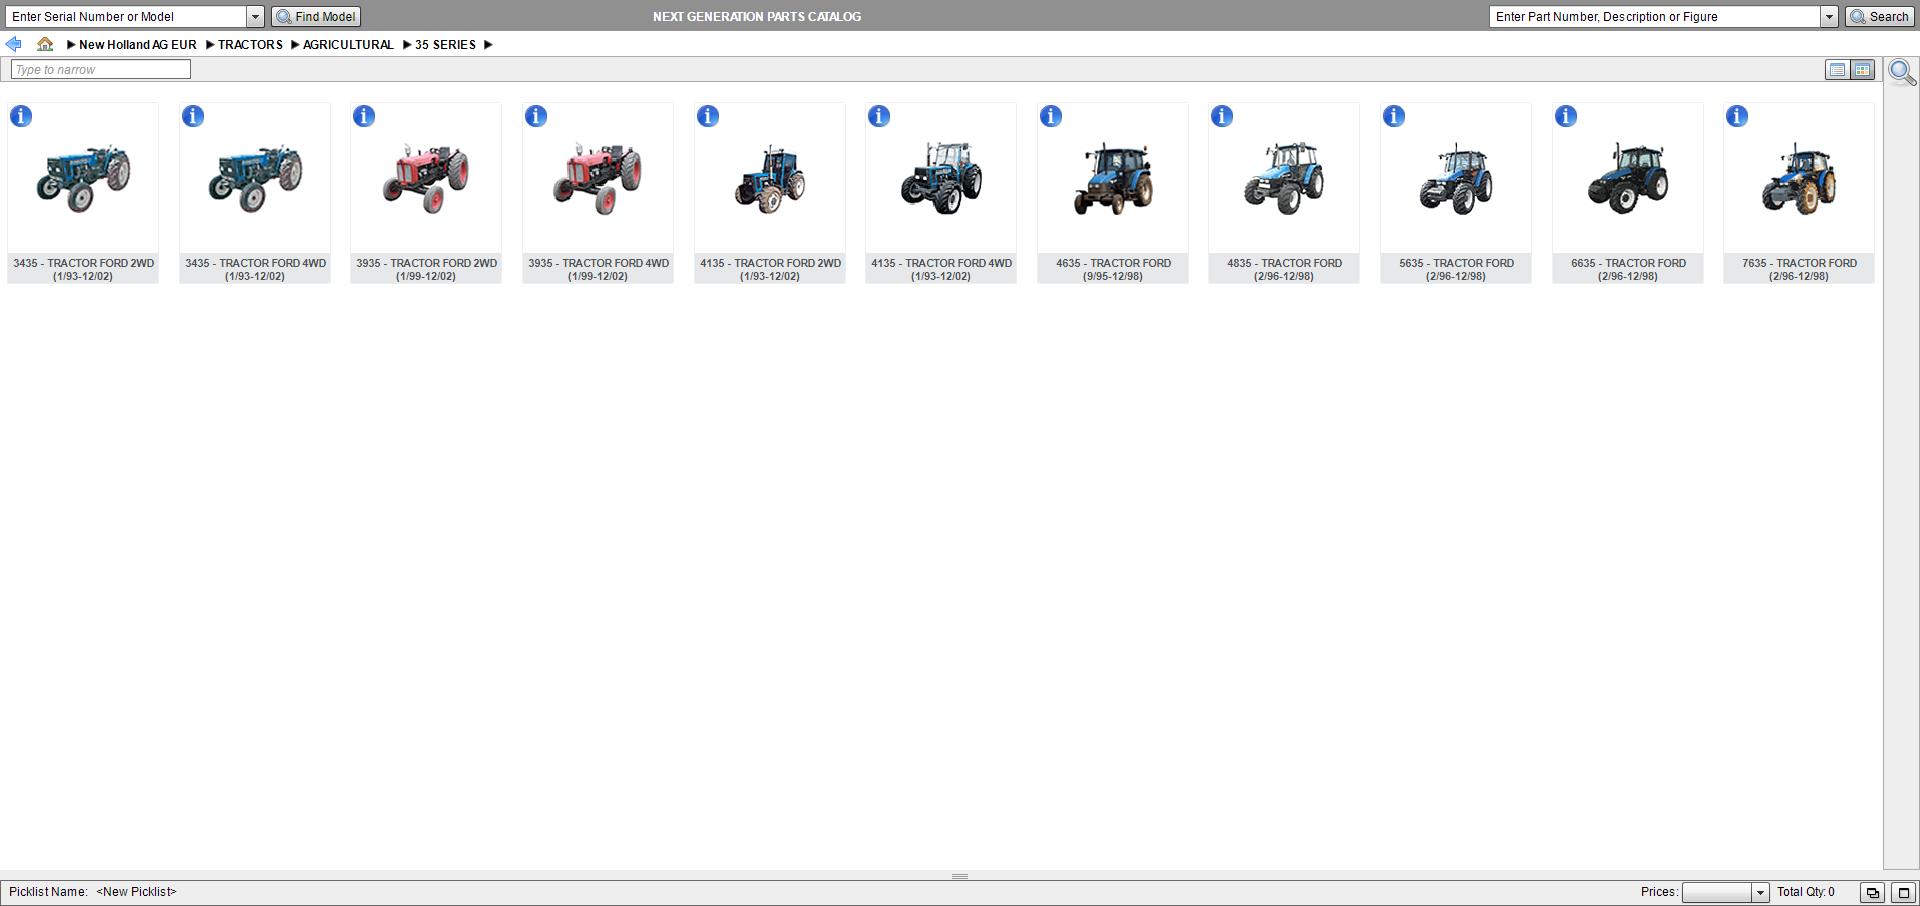The height and width of the screenshot is (906, 1920).
Task: Click 3435 - TRACTOR FORD 4WD label
Action: (255, 270)
